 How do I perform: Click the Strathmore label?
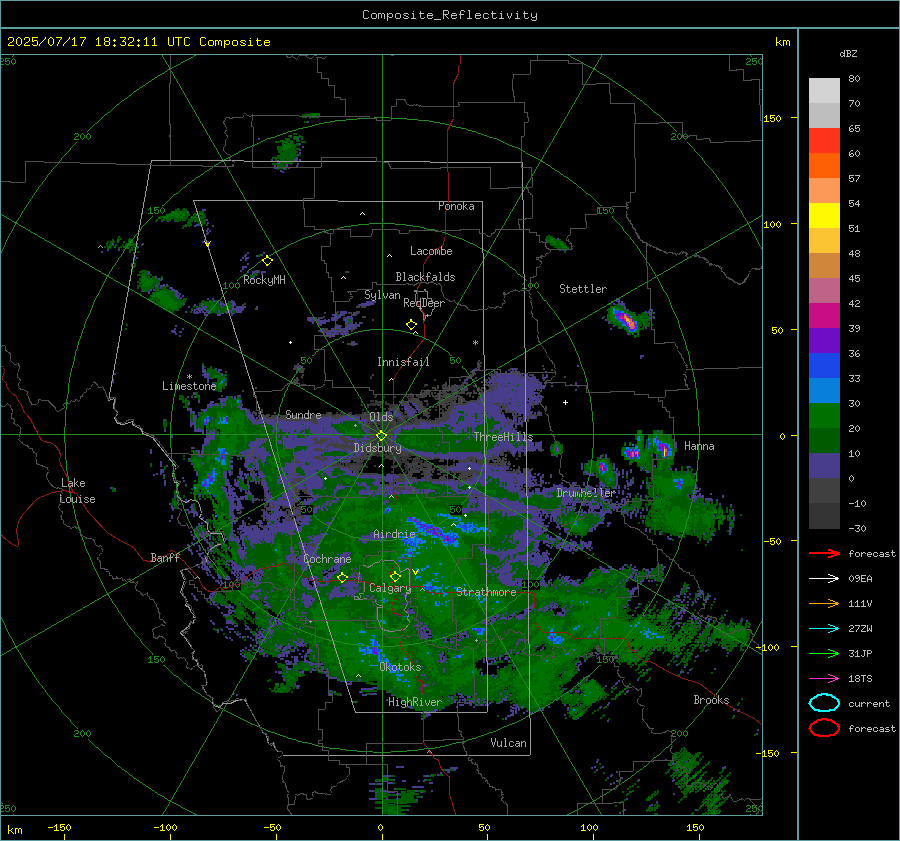[x=486, y=592]
